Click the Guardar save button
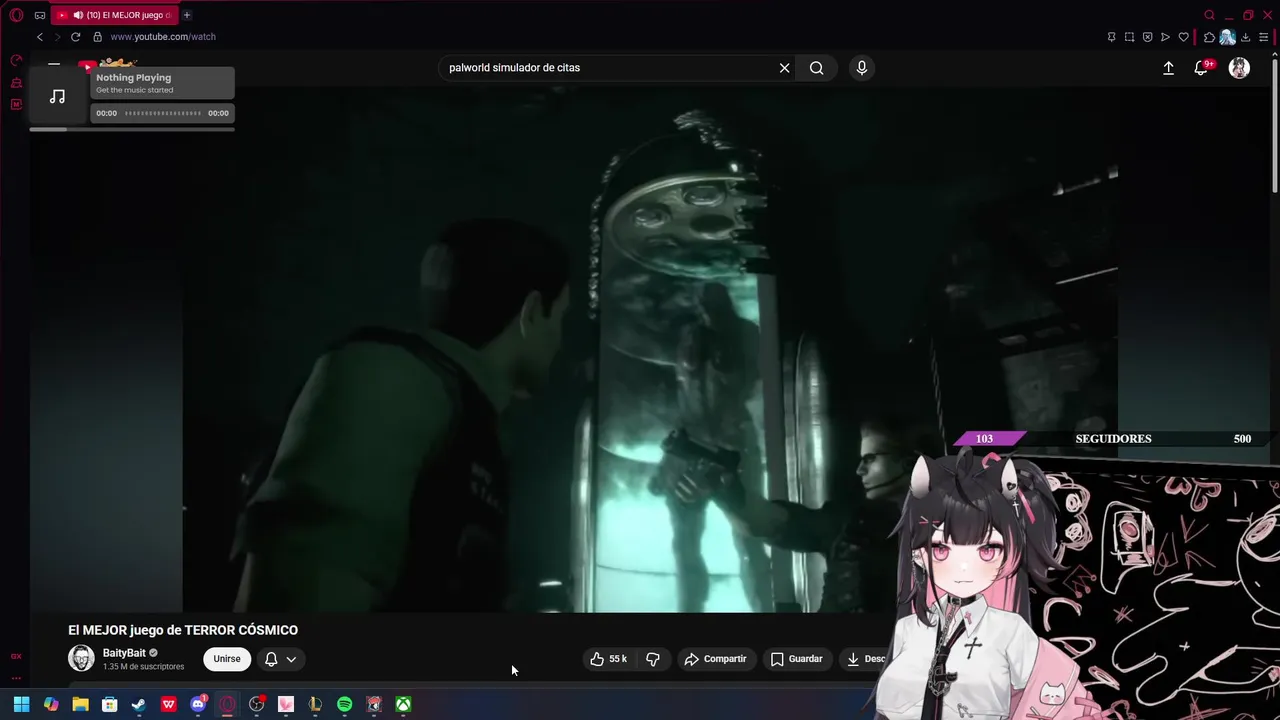The width and height of the screenshot is (1280, 720). 797,659
